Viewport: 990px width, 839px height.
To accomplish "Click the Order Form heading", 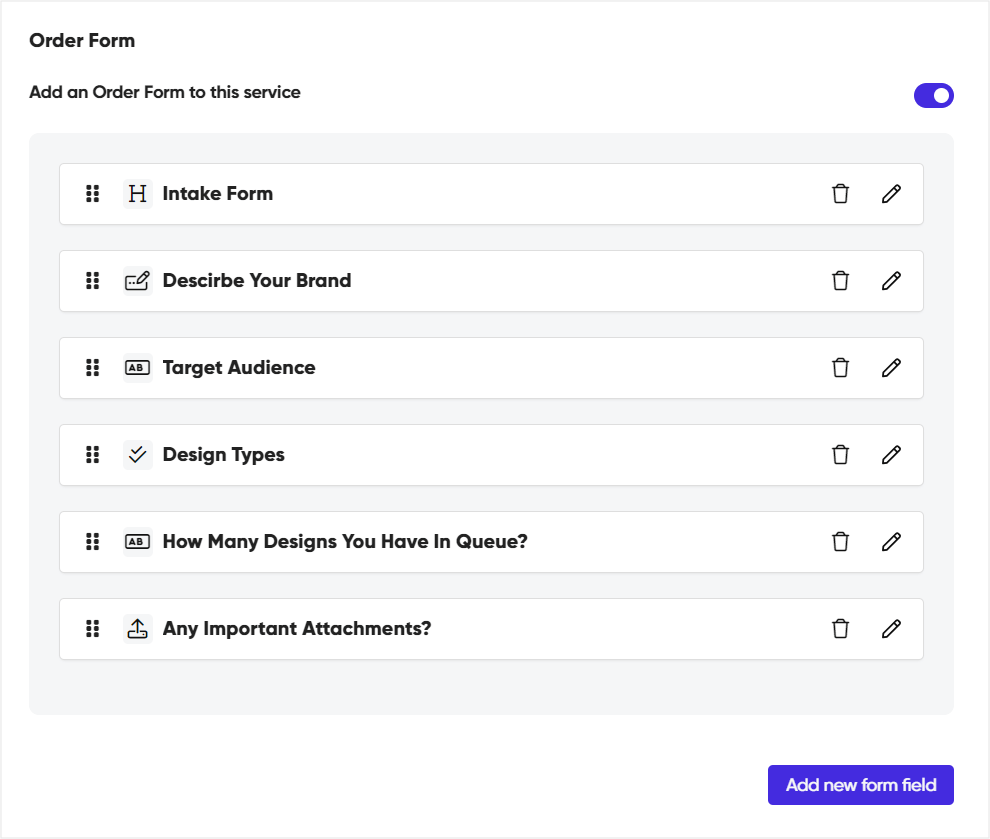I will click(82, 40).
